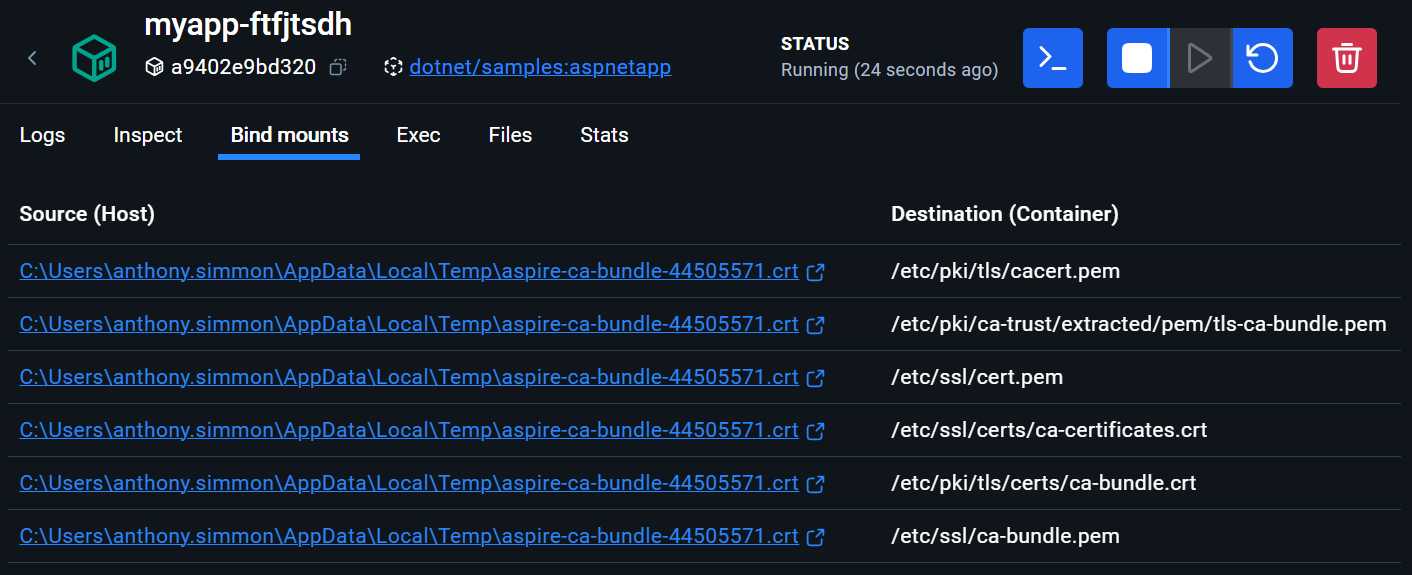
Task: Click the Destination (Container) column header
Action: (x=1005, y=214)
